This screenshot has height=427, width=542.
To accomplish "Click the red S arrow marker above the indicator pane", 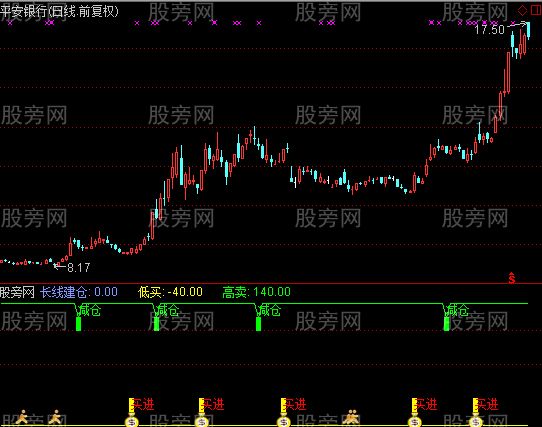I will (512, 278).
